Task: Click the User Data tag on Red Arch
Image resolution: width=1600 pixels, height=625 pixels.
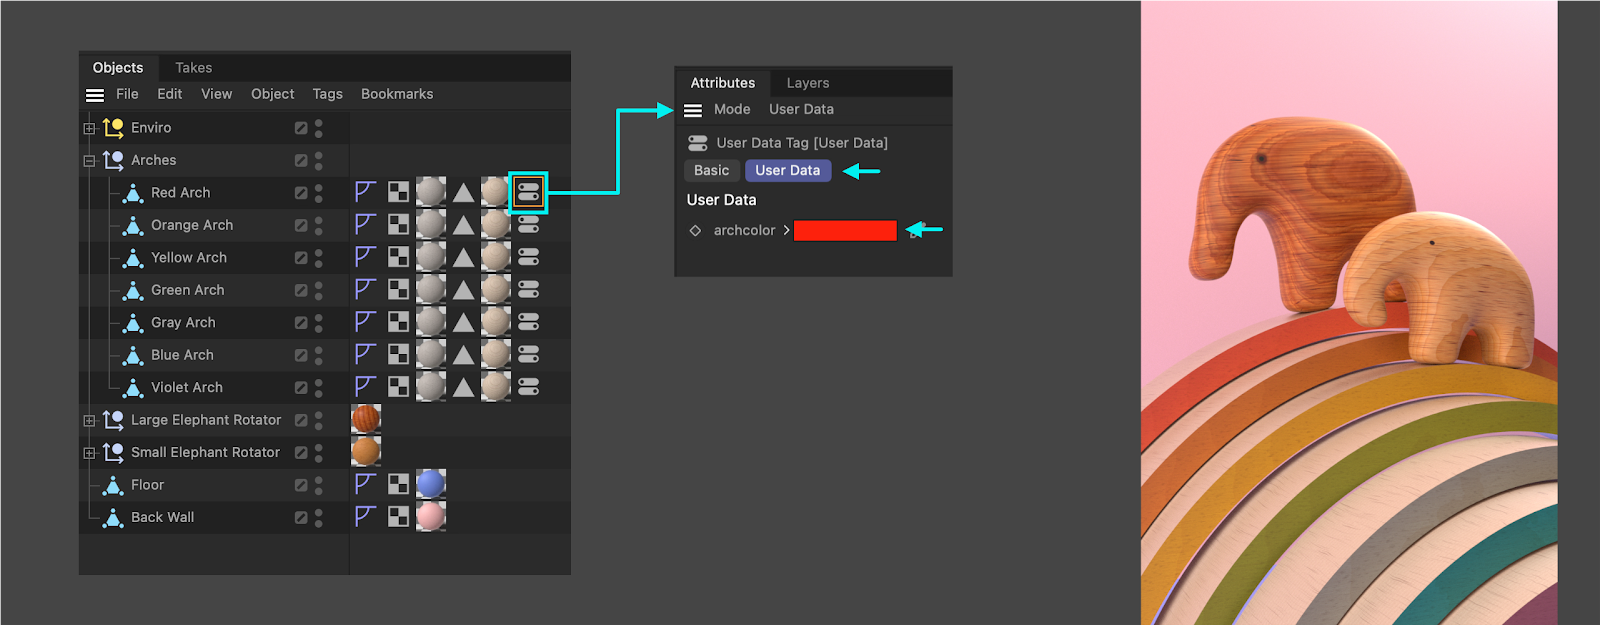Action: coord(528,192)
